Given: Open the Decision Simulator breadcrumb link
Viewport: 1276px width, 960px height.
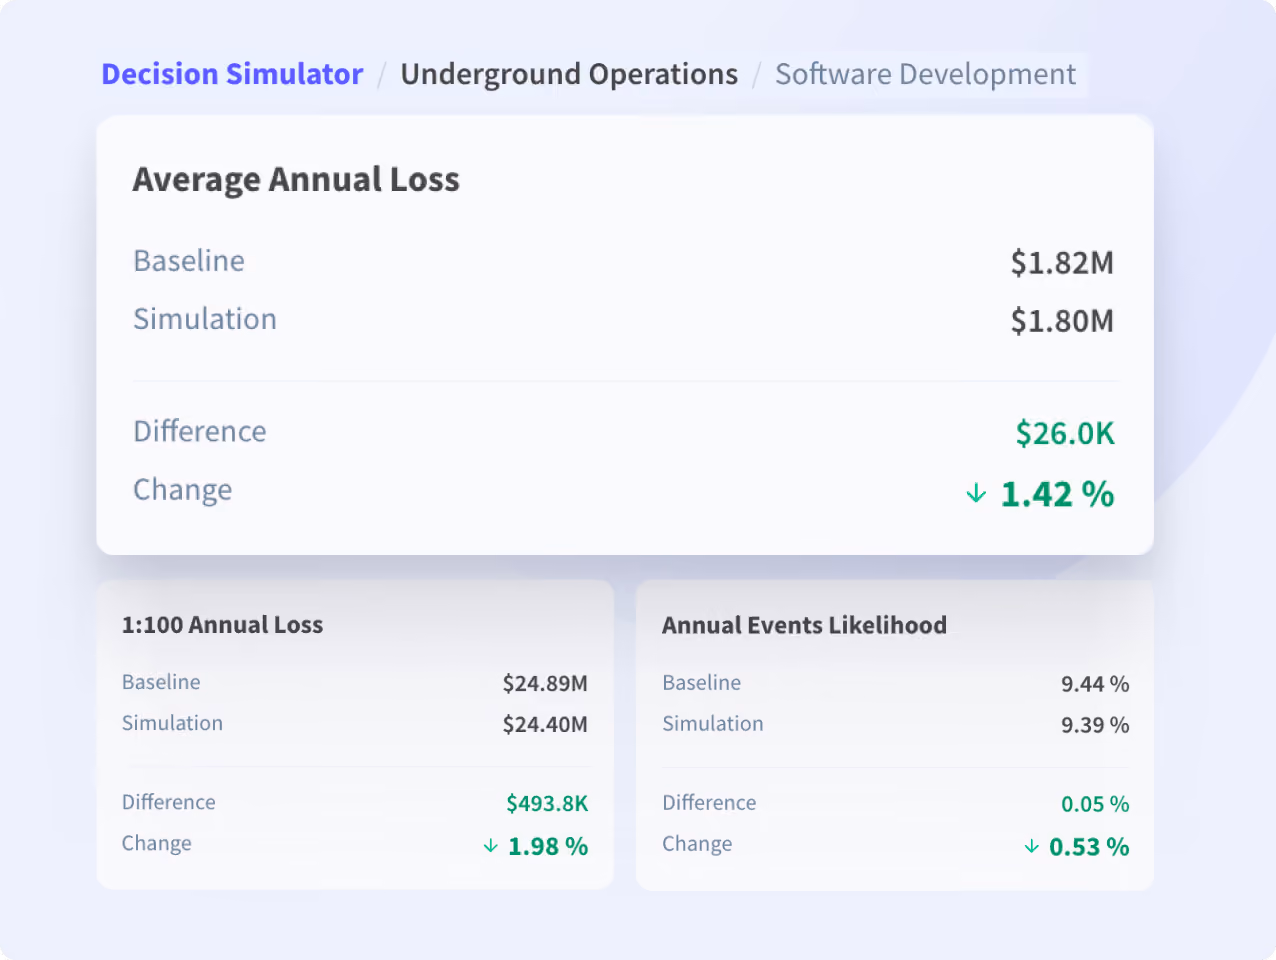Looking at the screenshot, I should point(232,74).
